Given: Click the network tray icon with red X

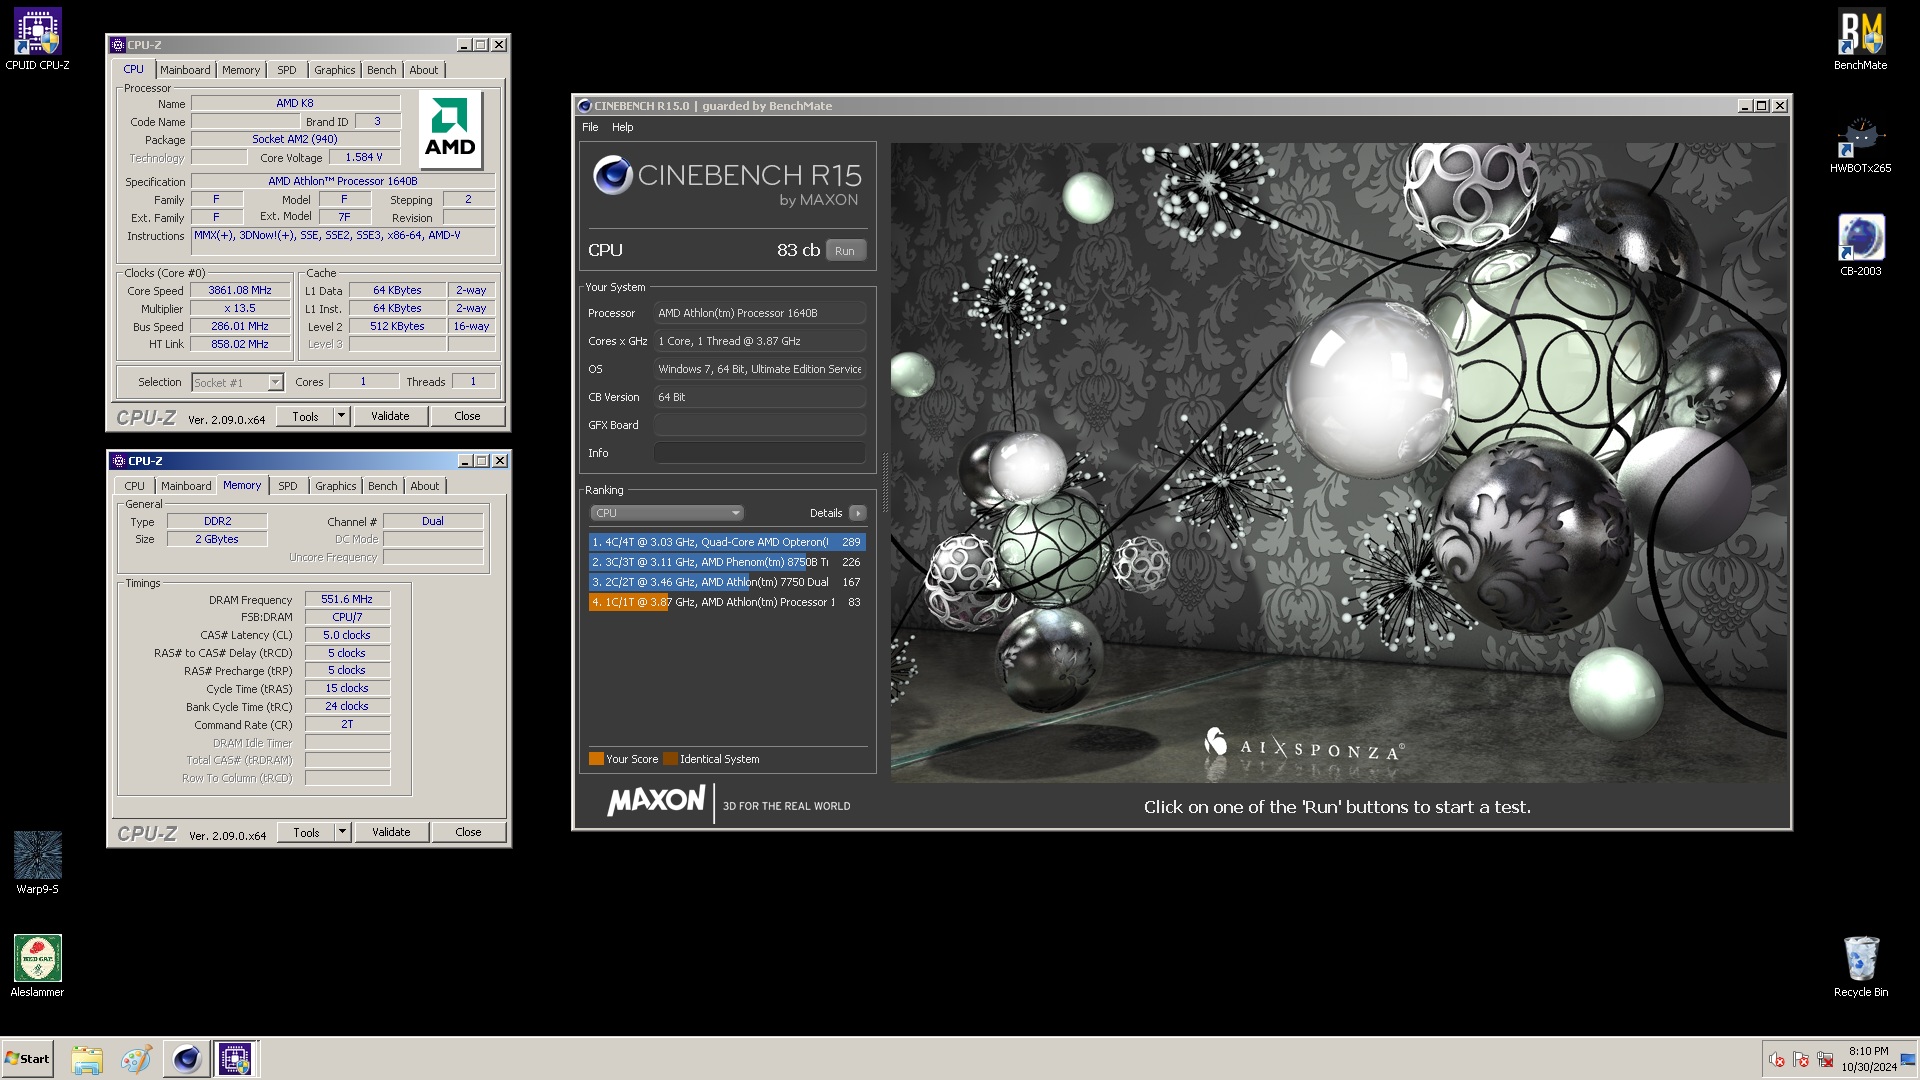Looking at the screenshot, I should (x=1825, y=1060).
